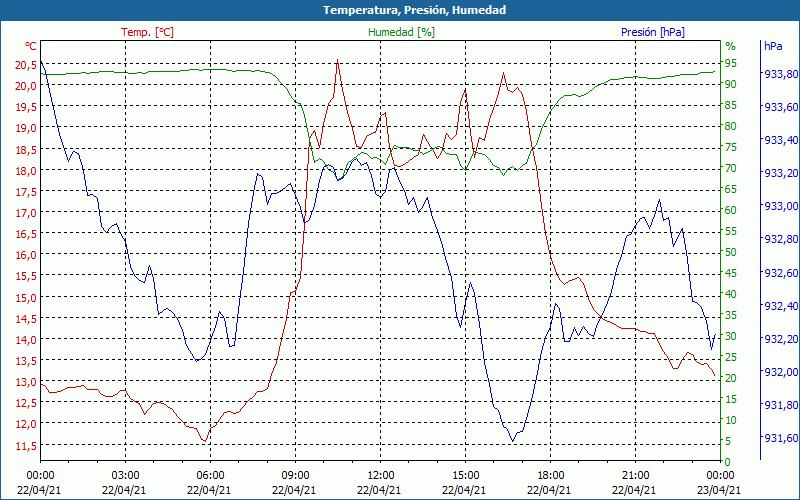Click the '17,0' temperature axis value
Screen dimensions: 800x500
tap(27, 212)
